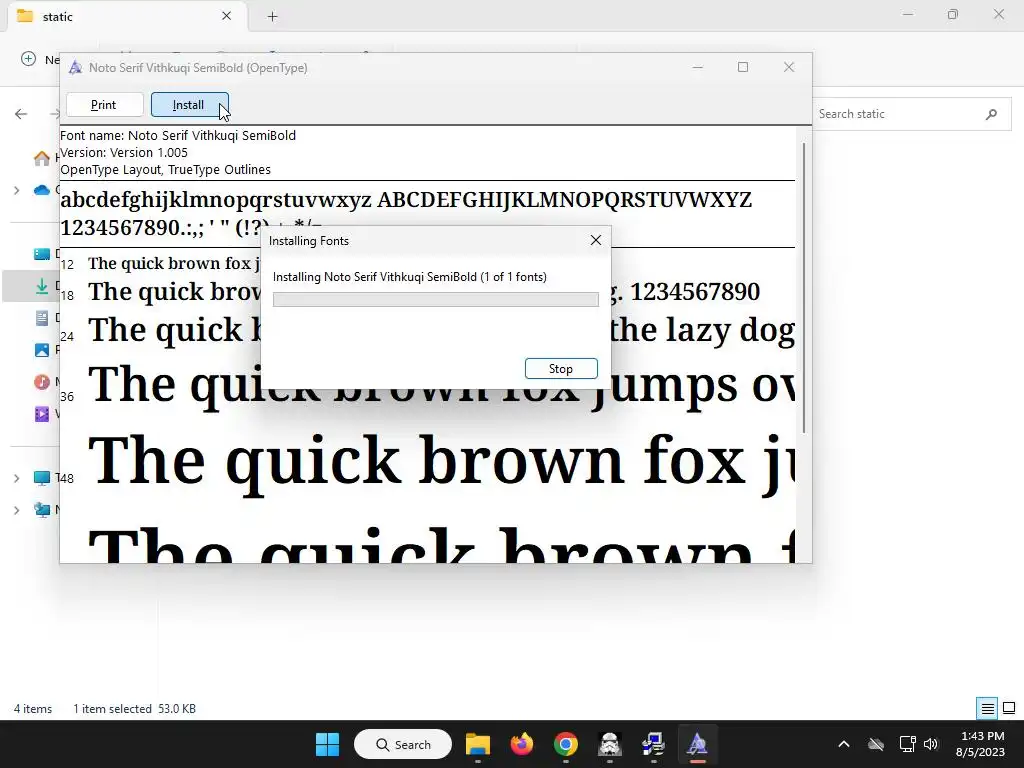
Task: Open the Home item in navigation pane
Action: [x=42, y=158]
